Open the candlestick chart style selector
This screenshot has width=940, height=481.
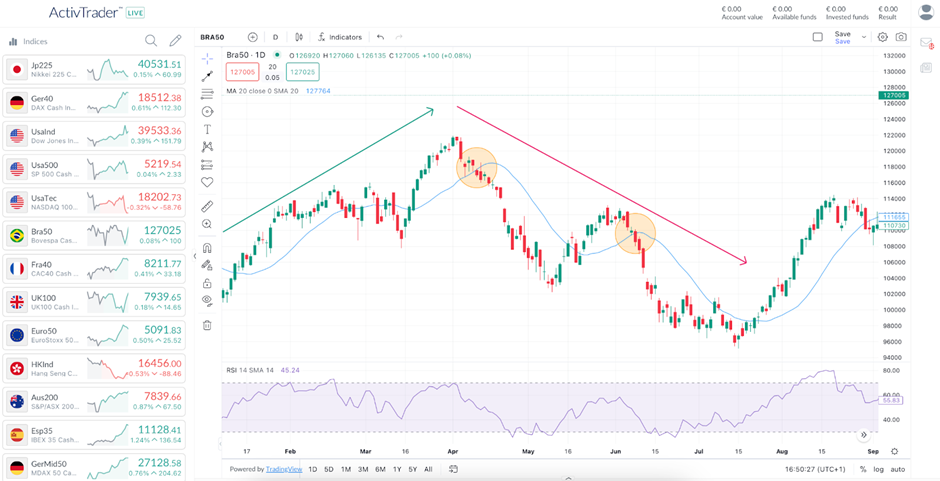pyautogui.click(x=298, y=37)
